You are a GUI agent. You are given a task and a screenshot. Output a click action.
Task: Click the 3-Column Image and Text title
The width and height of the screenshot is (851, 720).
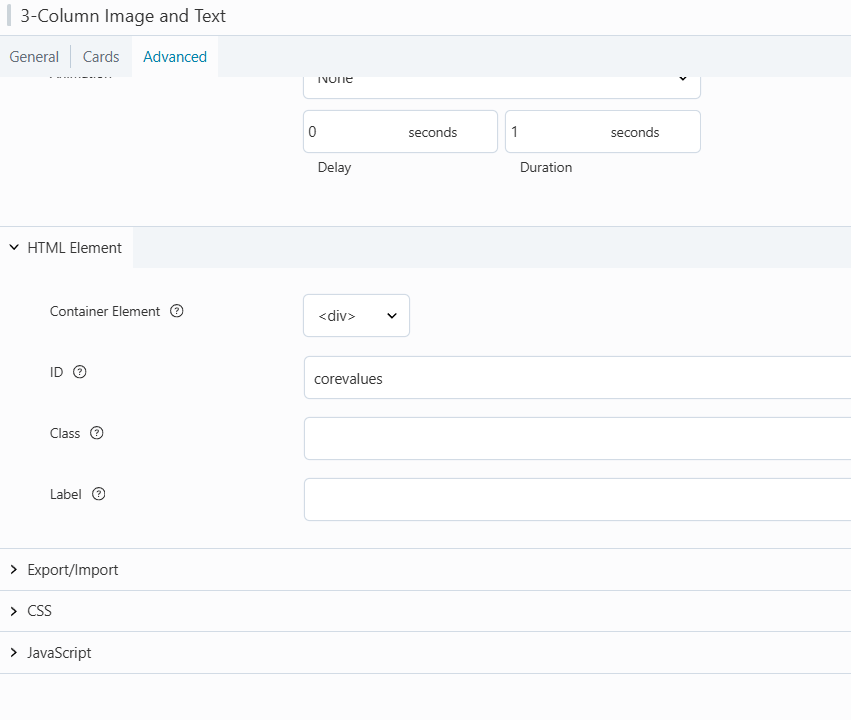click(123, 16)
